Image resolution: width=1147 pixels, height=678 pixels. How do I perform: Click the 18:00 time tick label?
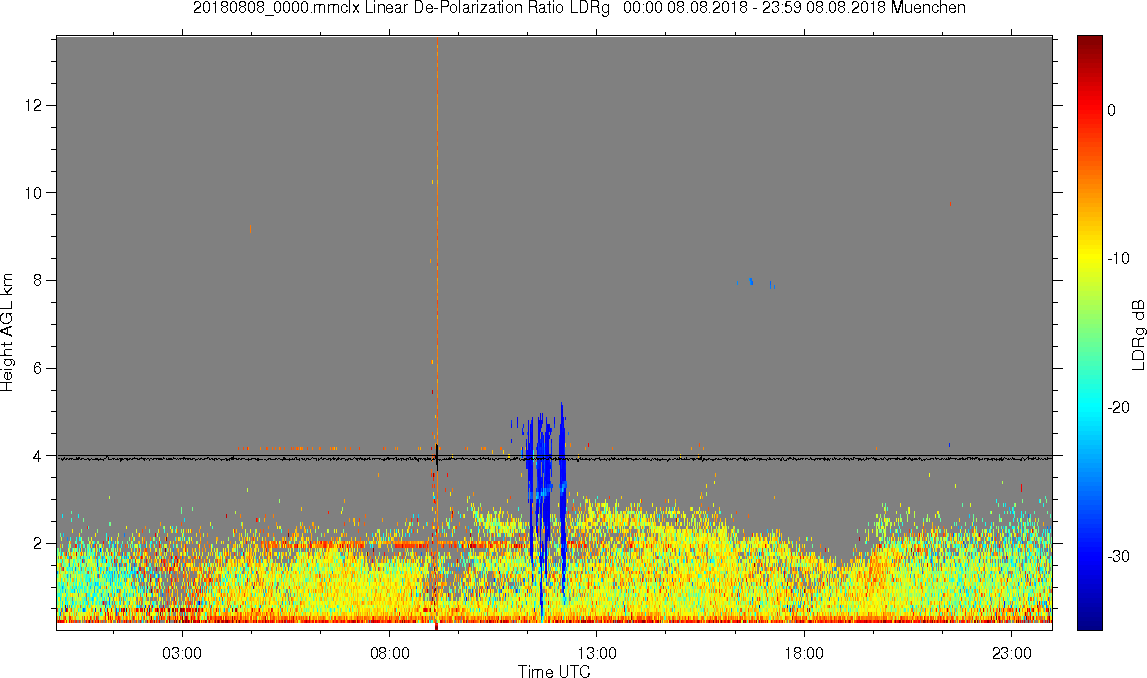point(805,653)
